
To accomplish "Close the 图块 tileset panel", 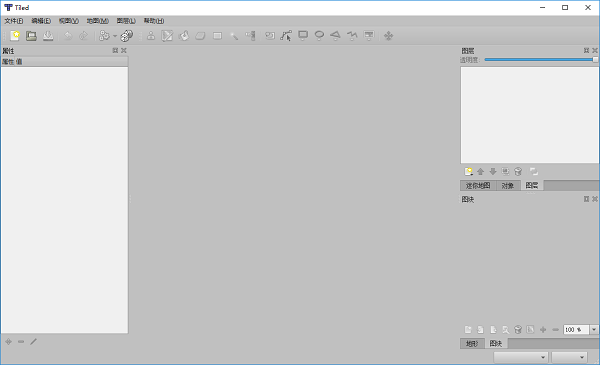I will pyautogui.click(x=595, y=199).
